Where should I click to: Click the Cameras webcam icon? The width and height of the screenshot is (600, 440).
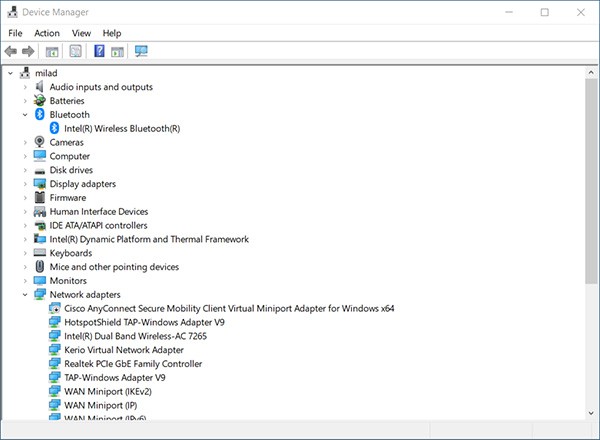pyautogui.click(x=39, y=142)
